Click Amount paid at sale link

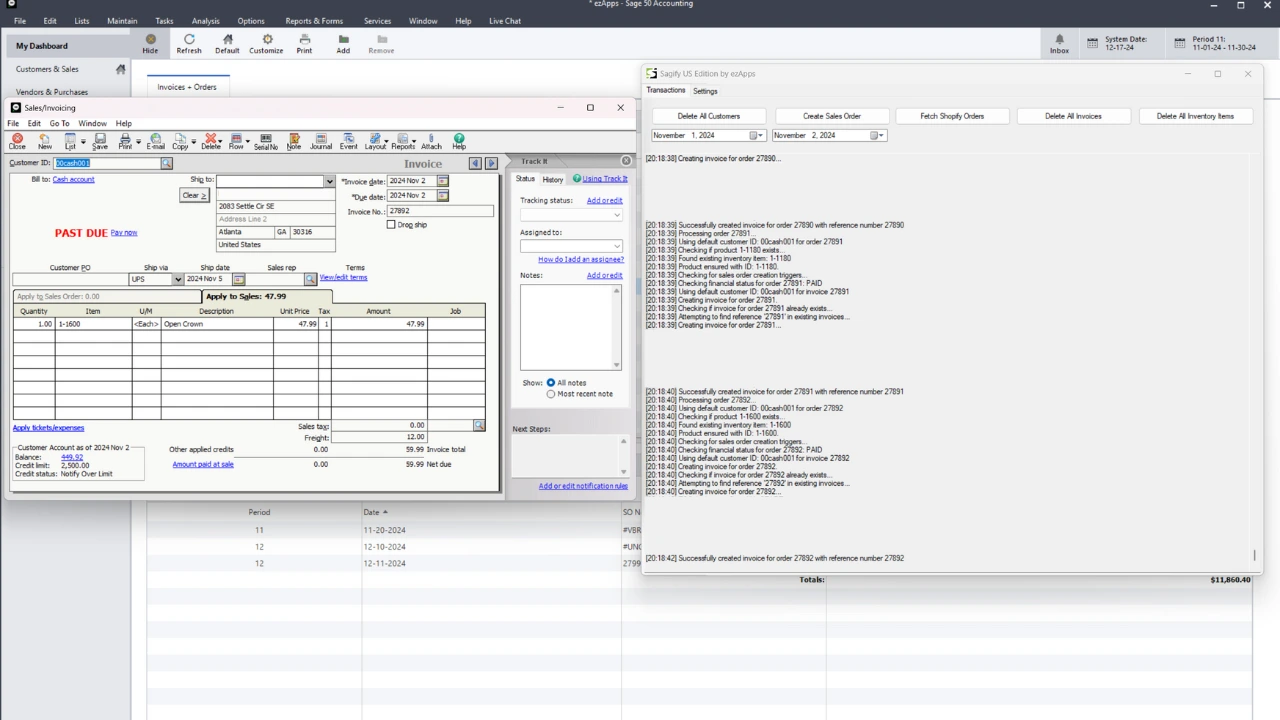coord(203,464)
